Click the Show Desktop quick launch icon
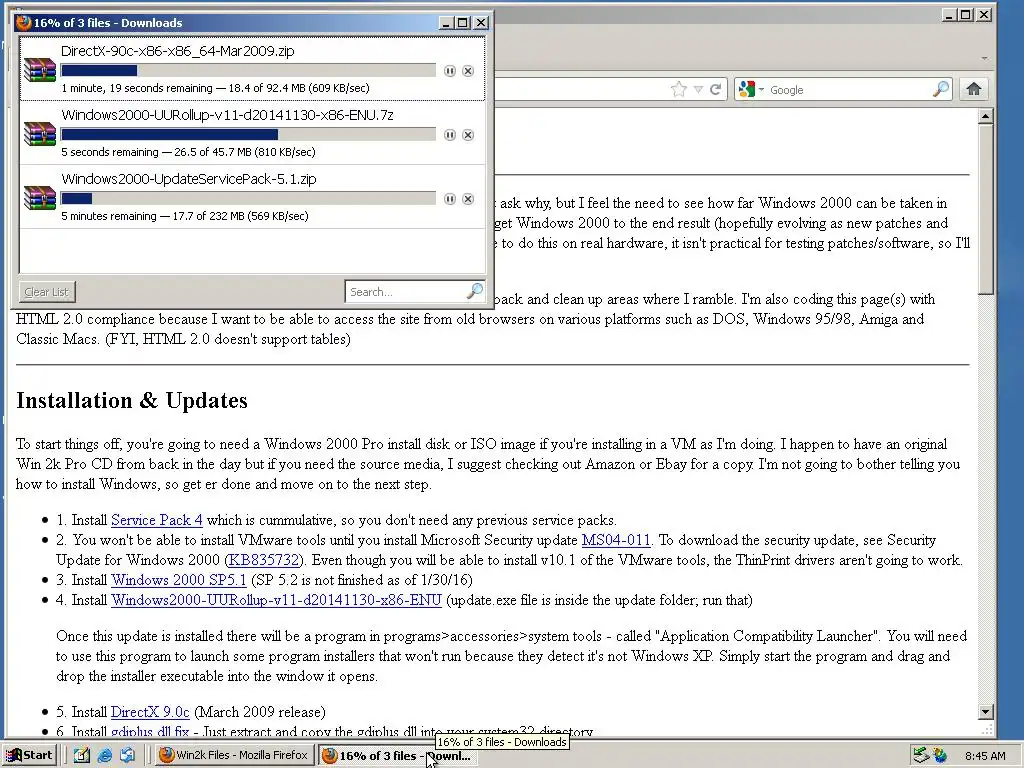This screenshot has width=1024, height=768. (82, 756)
